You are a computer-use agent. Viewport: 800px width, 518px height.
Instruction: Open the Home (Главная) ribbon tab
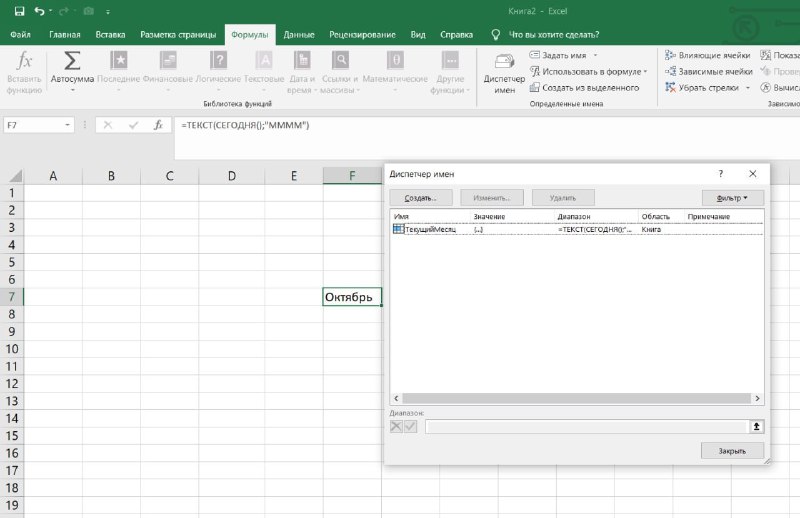[x=65, y=35]
